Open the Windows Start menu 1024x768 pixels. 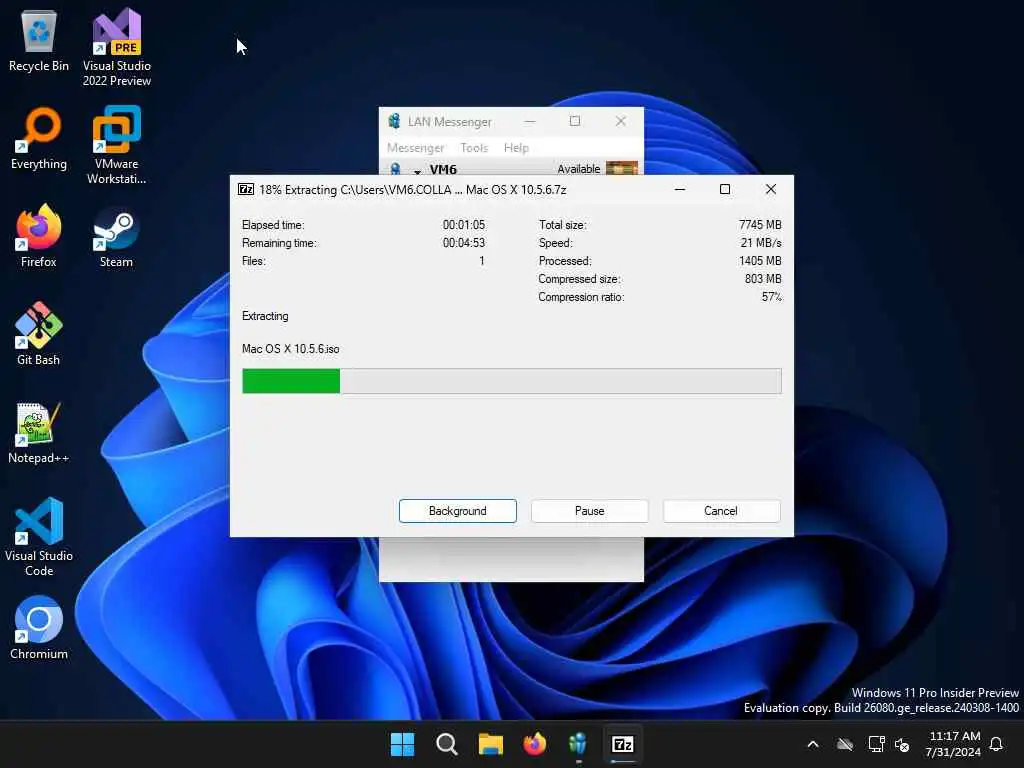coord(402,744)
